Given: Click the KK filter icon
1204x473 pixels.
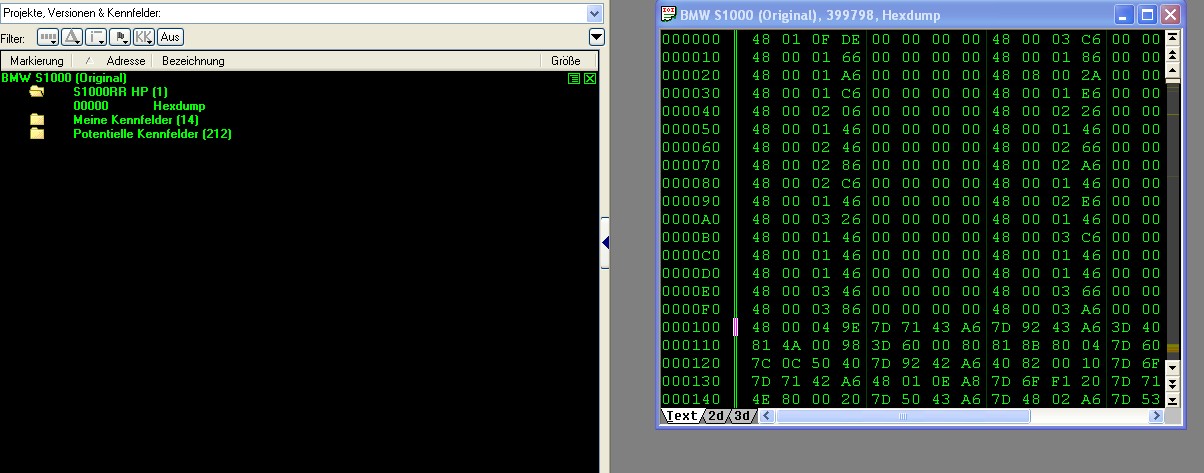Looking at the screenshot, I should tap(144, 37).
